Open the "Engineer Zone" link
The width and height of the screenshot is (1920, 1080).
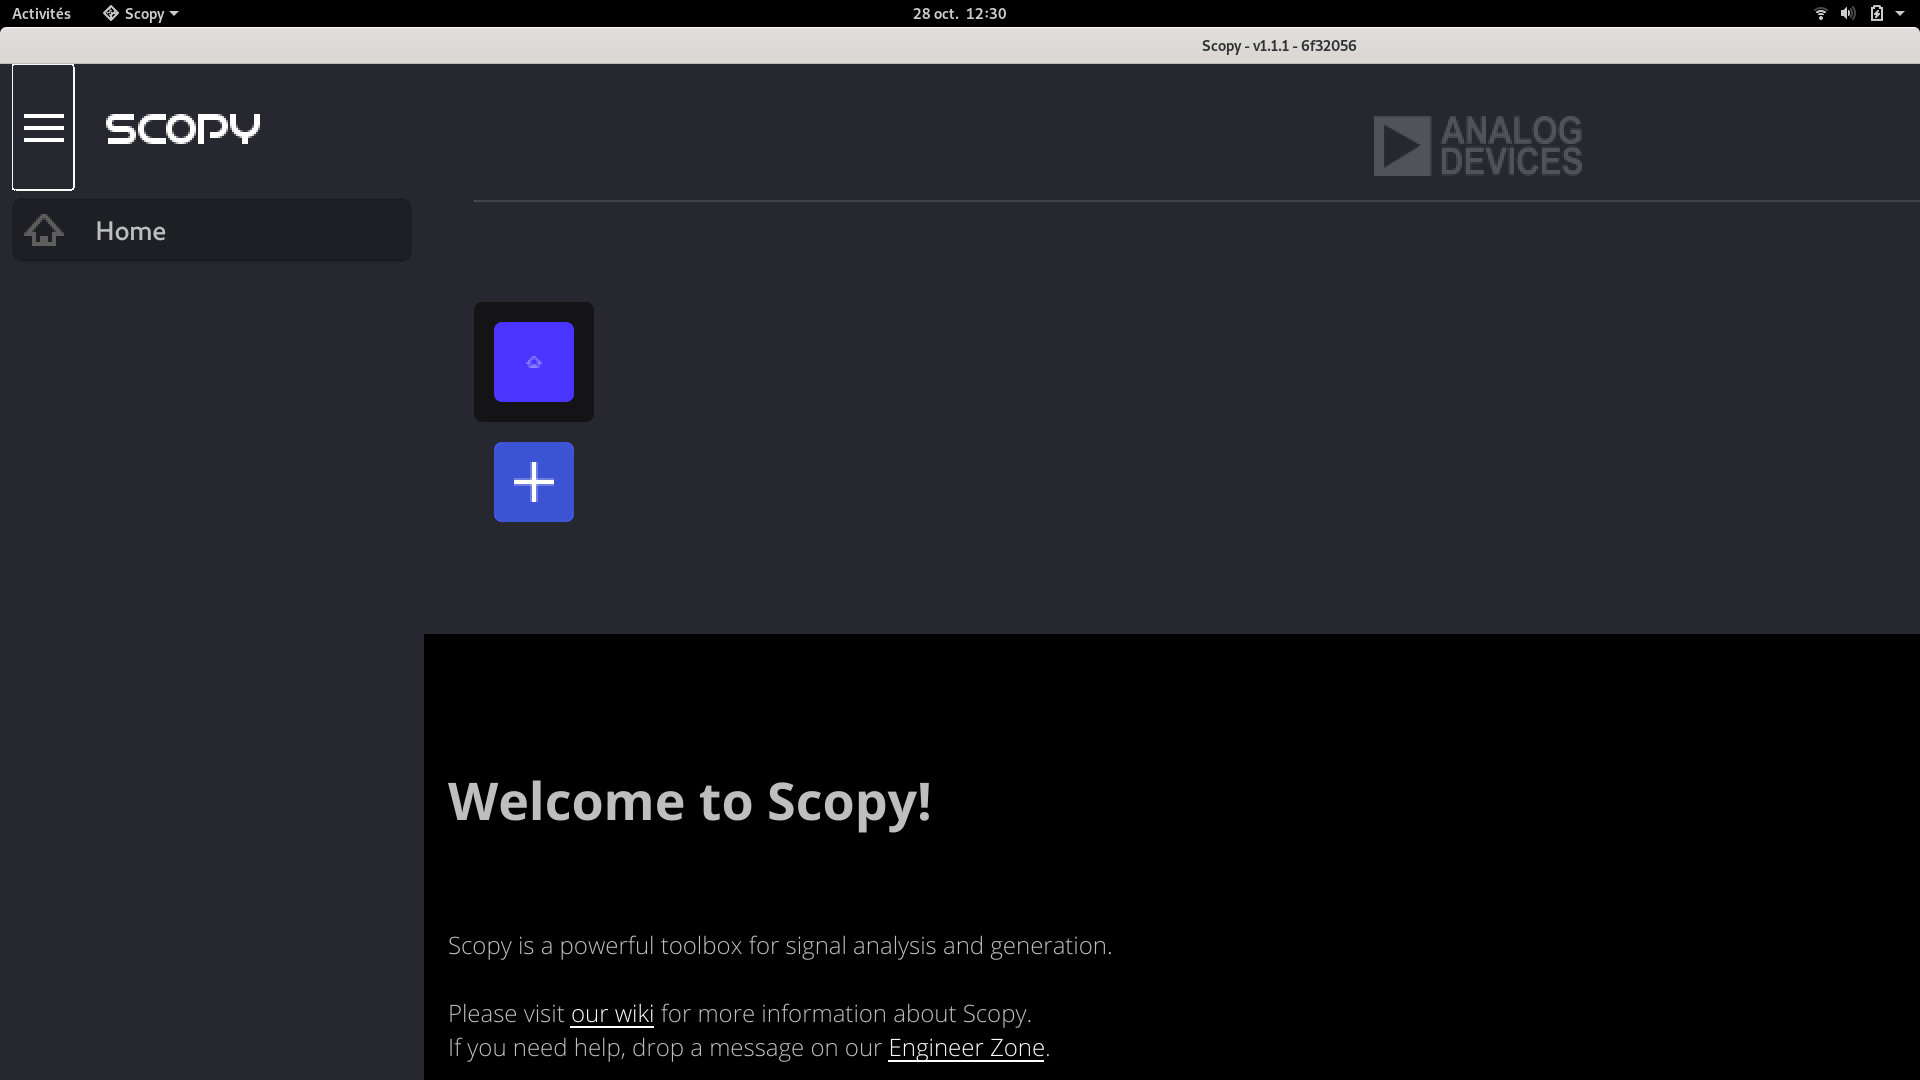965,1048
